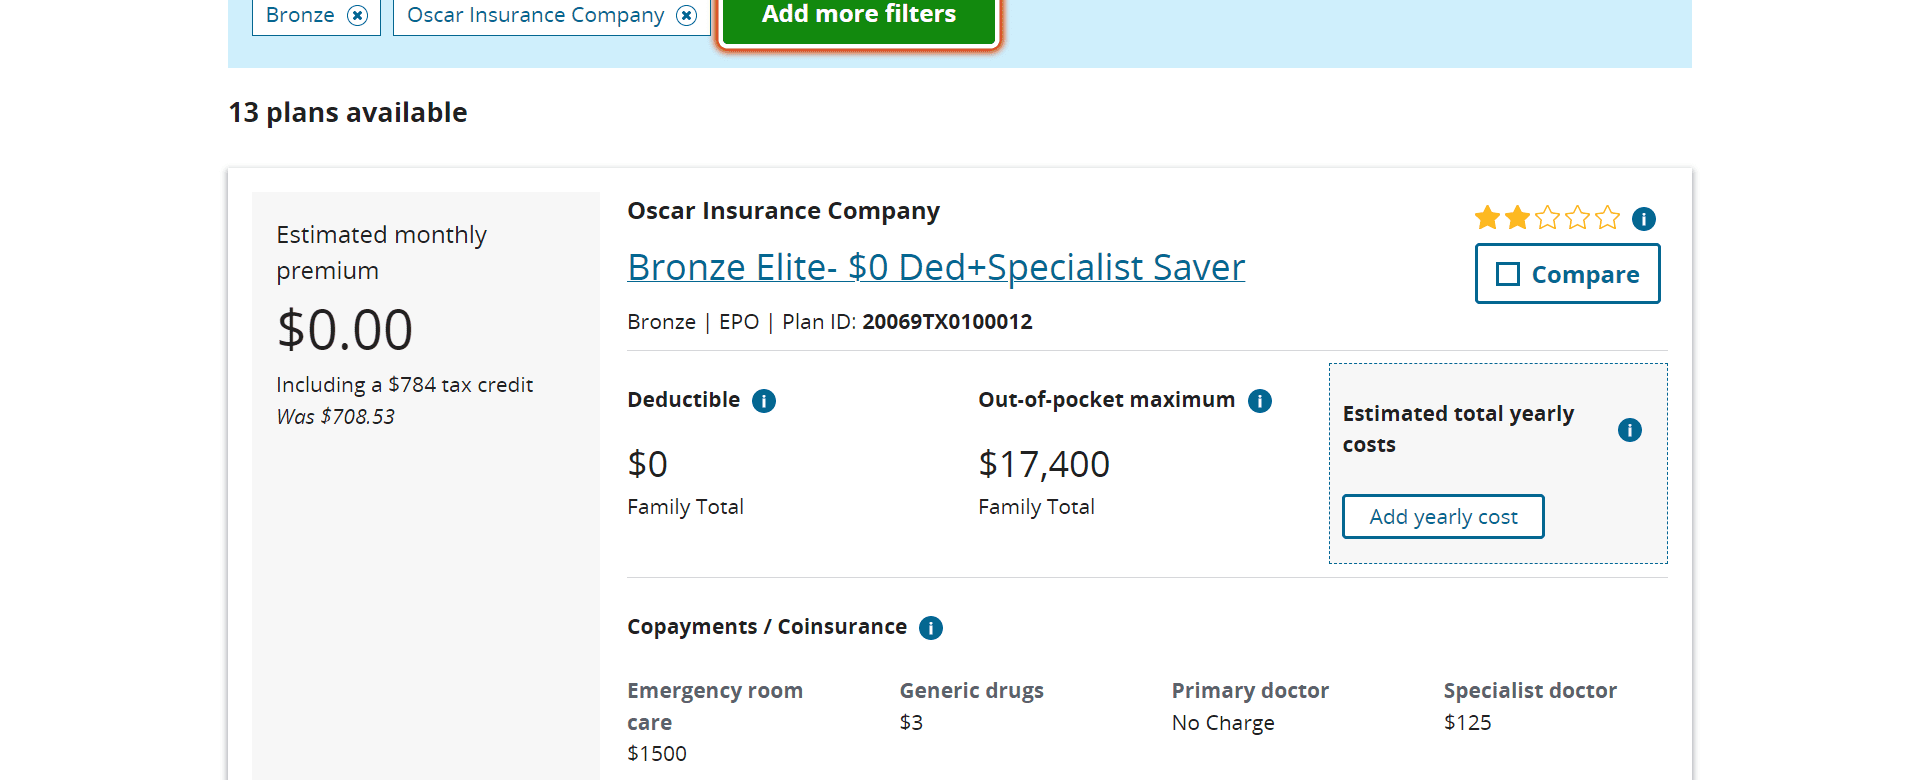Click the Add more filters button
Screen dimensions: 1920x780
tap(859, 18)
